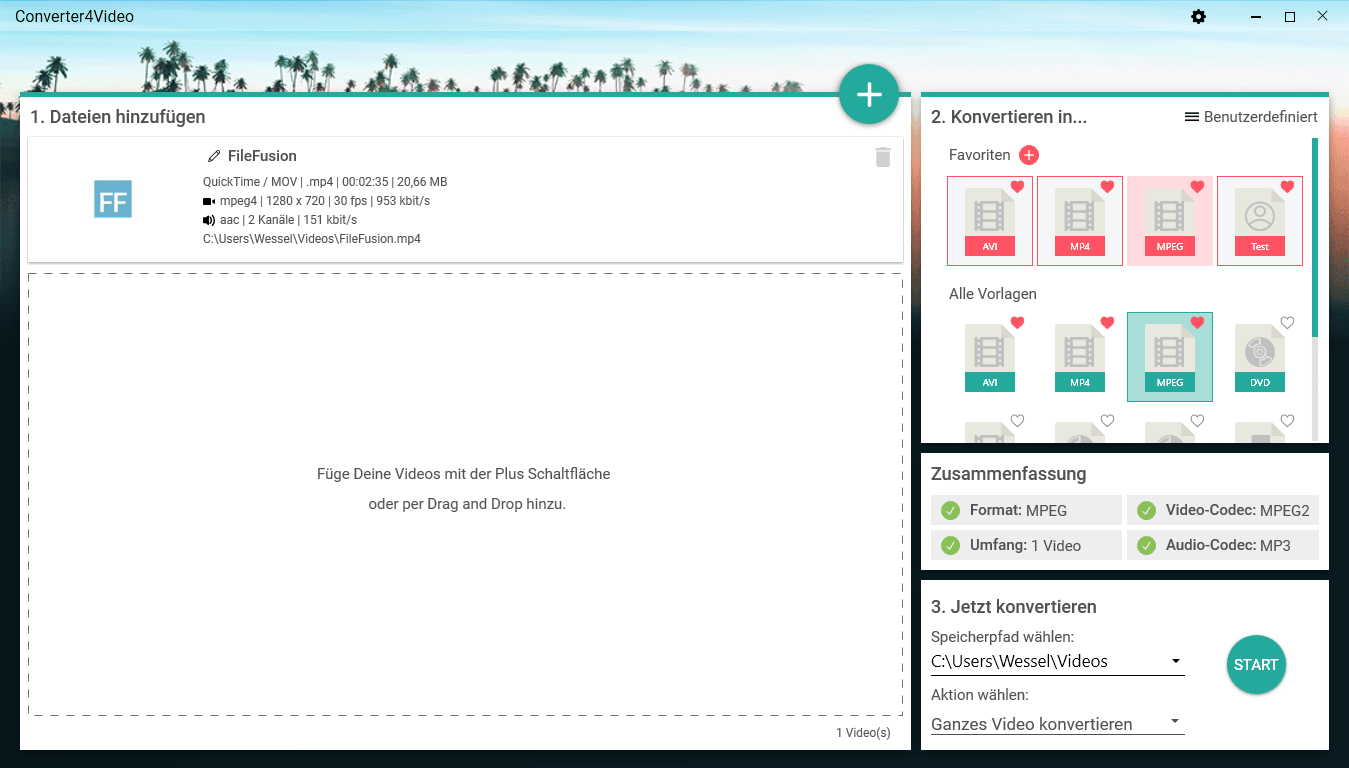
Task: Expand the Speicherpfad wählen dropdown
Action: [1176, 661]
